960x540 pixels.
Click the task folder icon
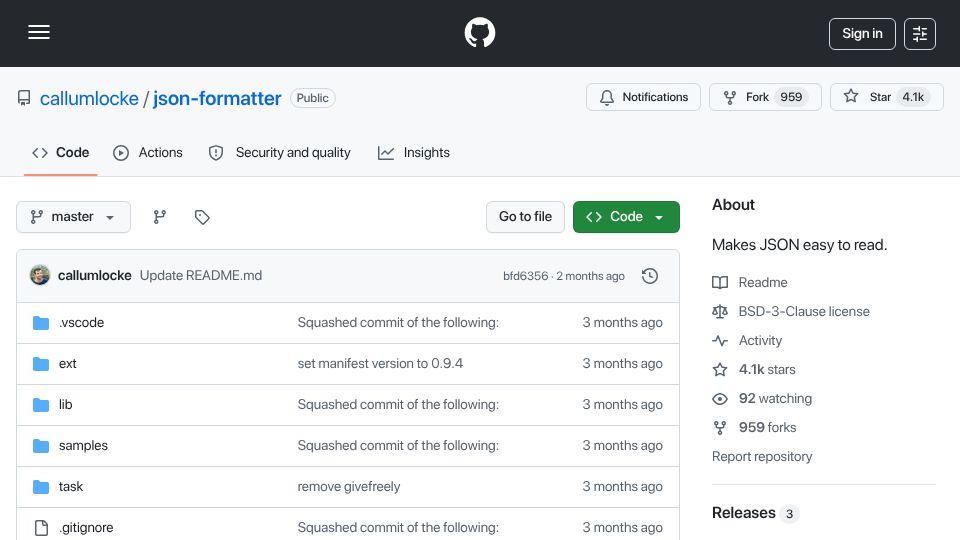click(41, 487)
